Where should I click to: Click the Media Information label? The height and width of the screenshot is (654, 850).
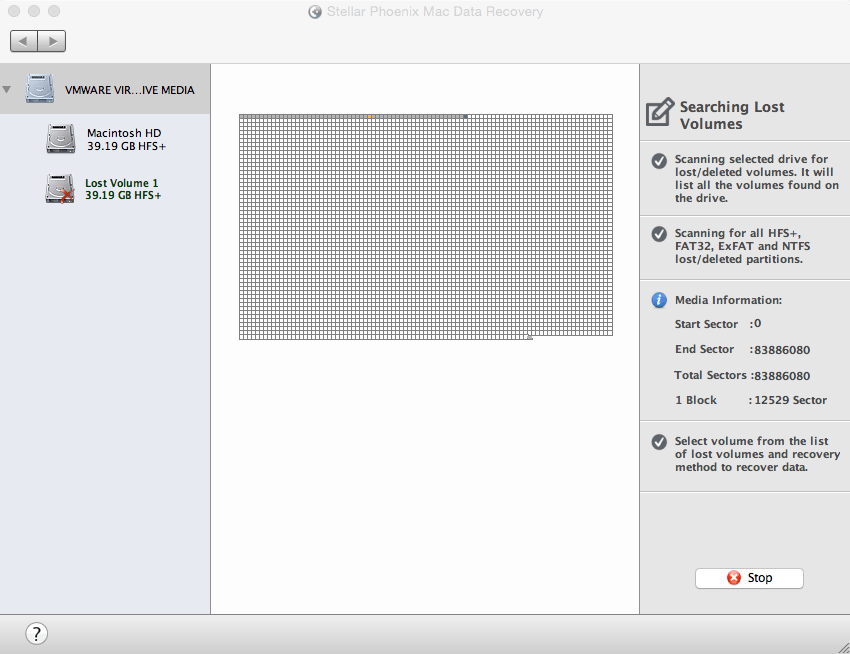[728, 300]
